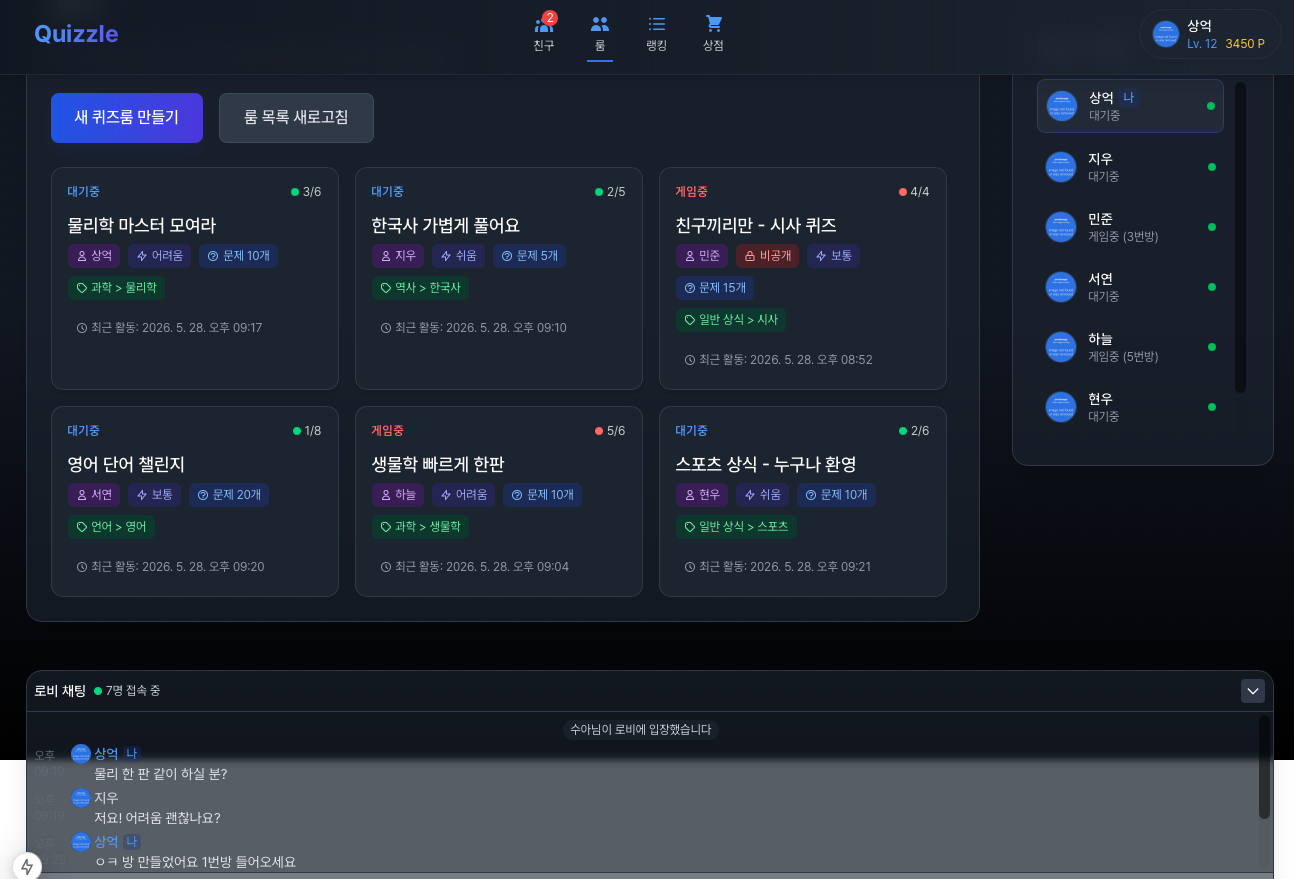Click the Quizzle logo
The height and width of the screenshot is (879, 1294).
(x=76, y=34)
